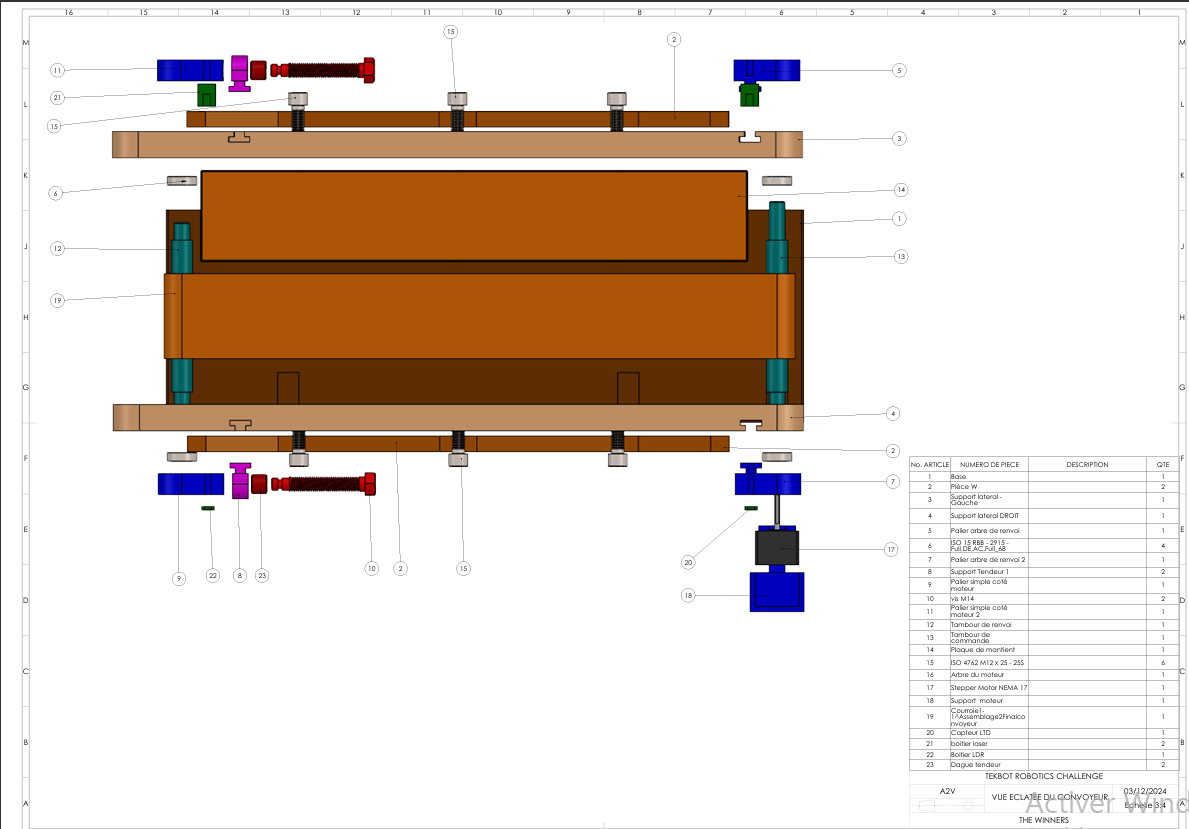Viewport: 1189px width, 829px height.
Task: Click the balloon numbered 5
Action: (x=899, y=71)
